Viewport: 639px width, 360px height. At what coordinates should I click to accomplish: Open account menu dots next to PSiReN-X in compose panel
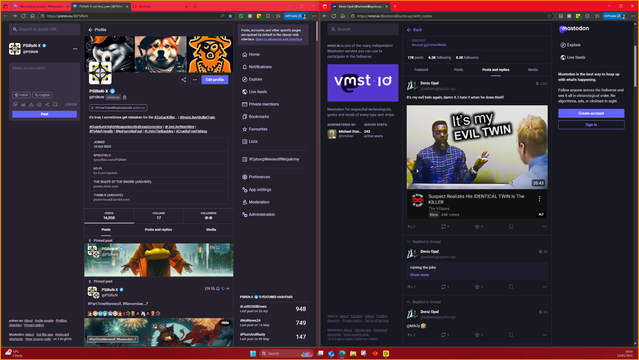coord(75,49)
